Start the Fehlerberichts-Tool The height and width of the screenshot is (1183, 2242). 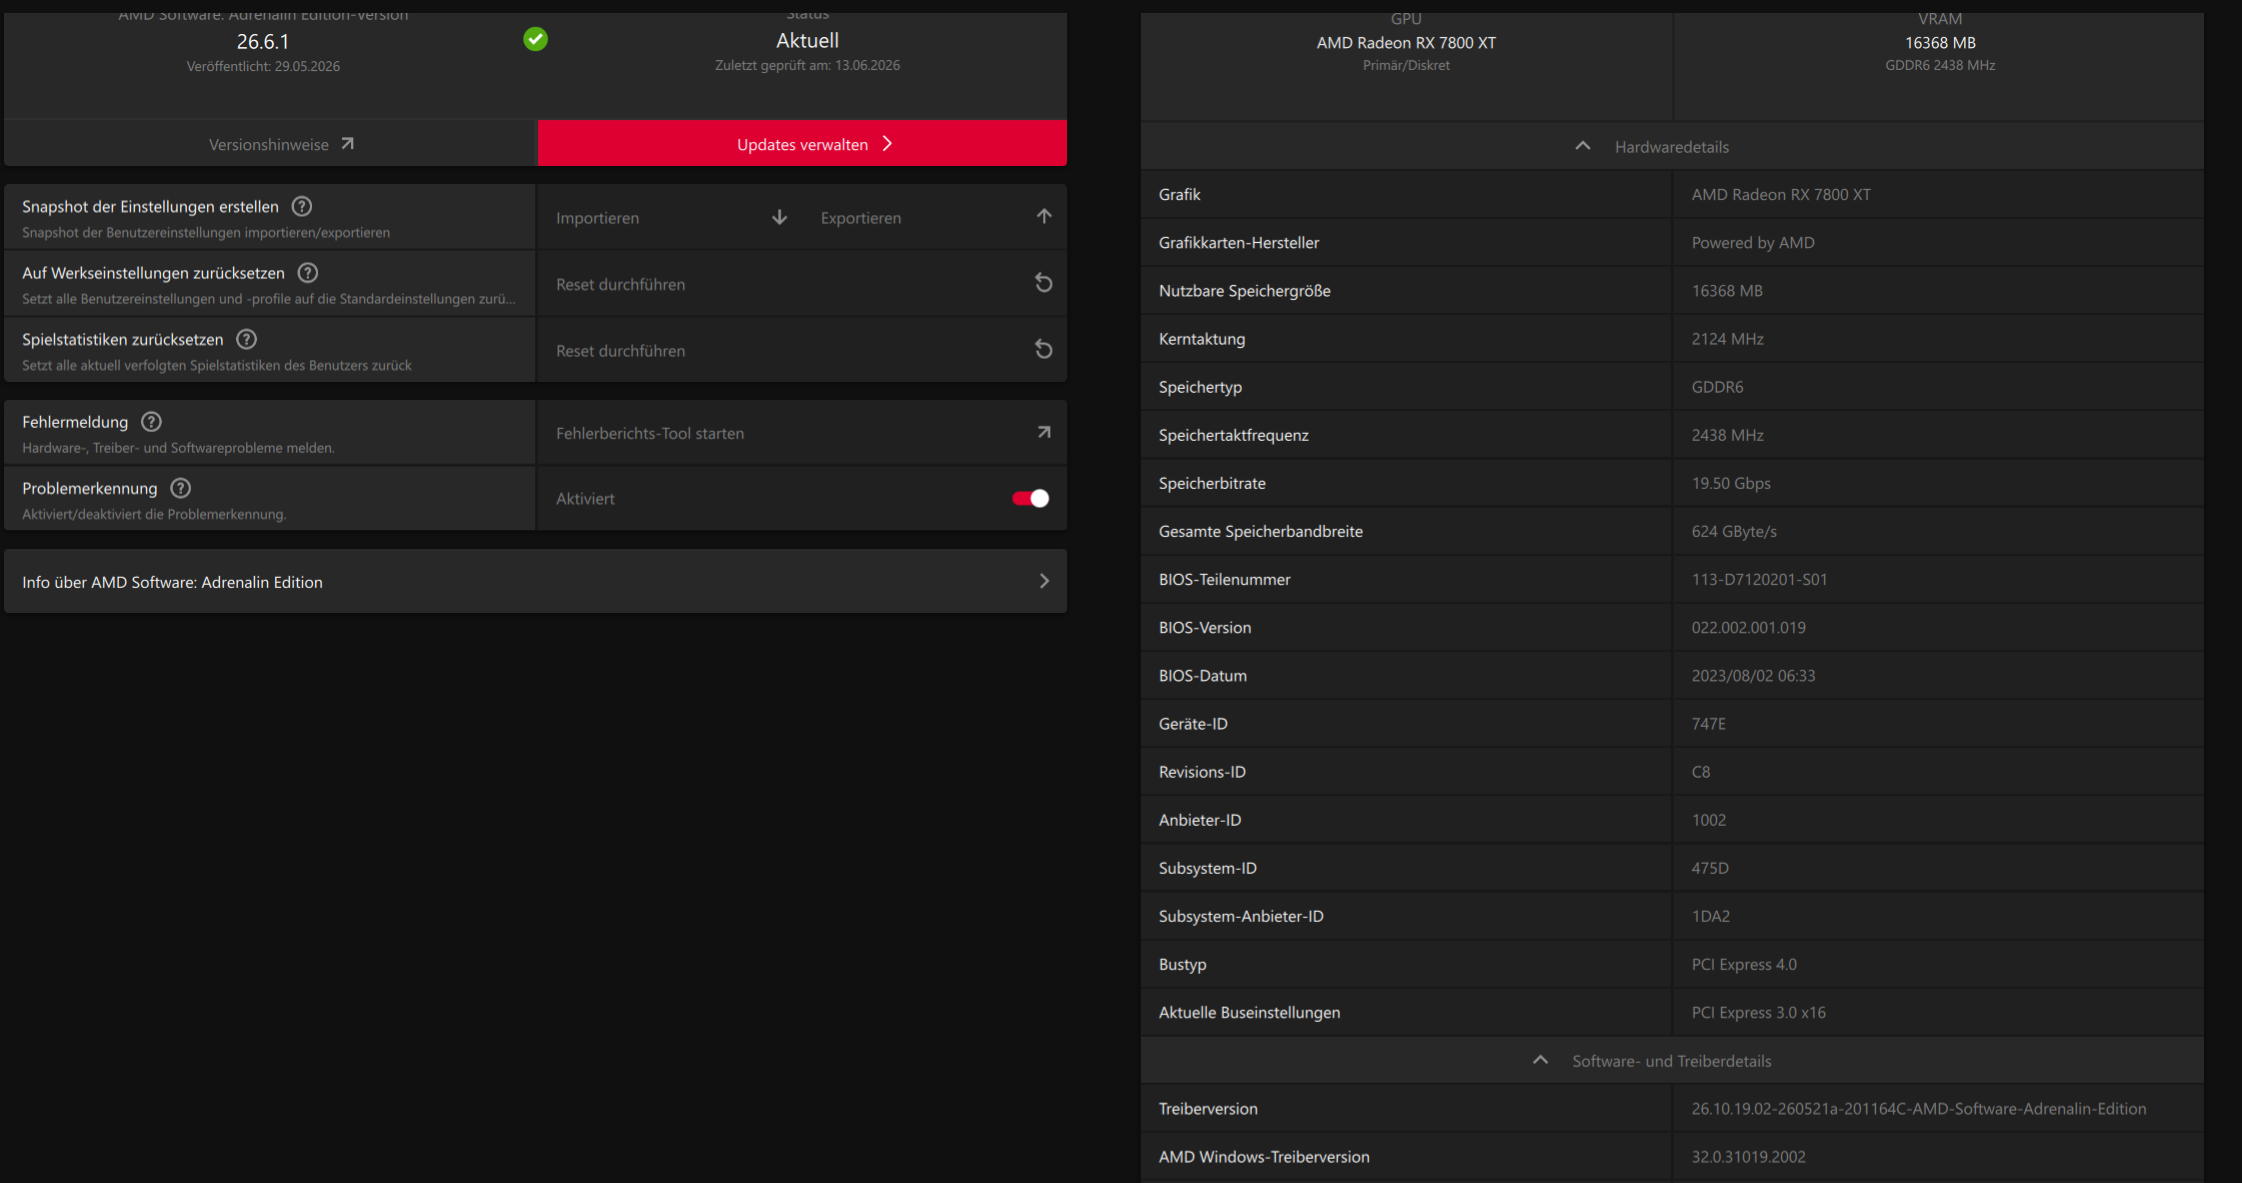coord(650,433)
